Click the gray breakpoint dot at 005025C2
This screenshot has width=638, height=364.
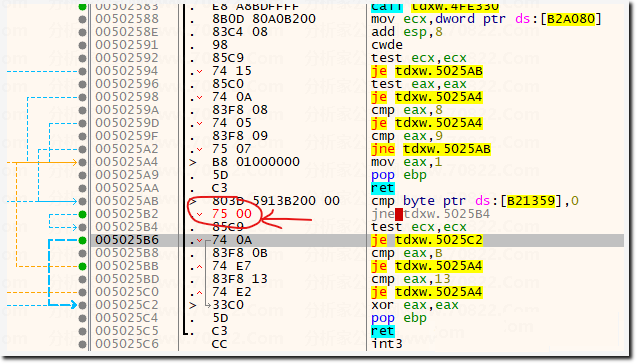point(83,305)
